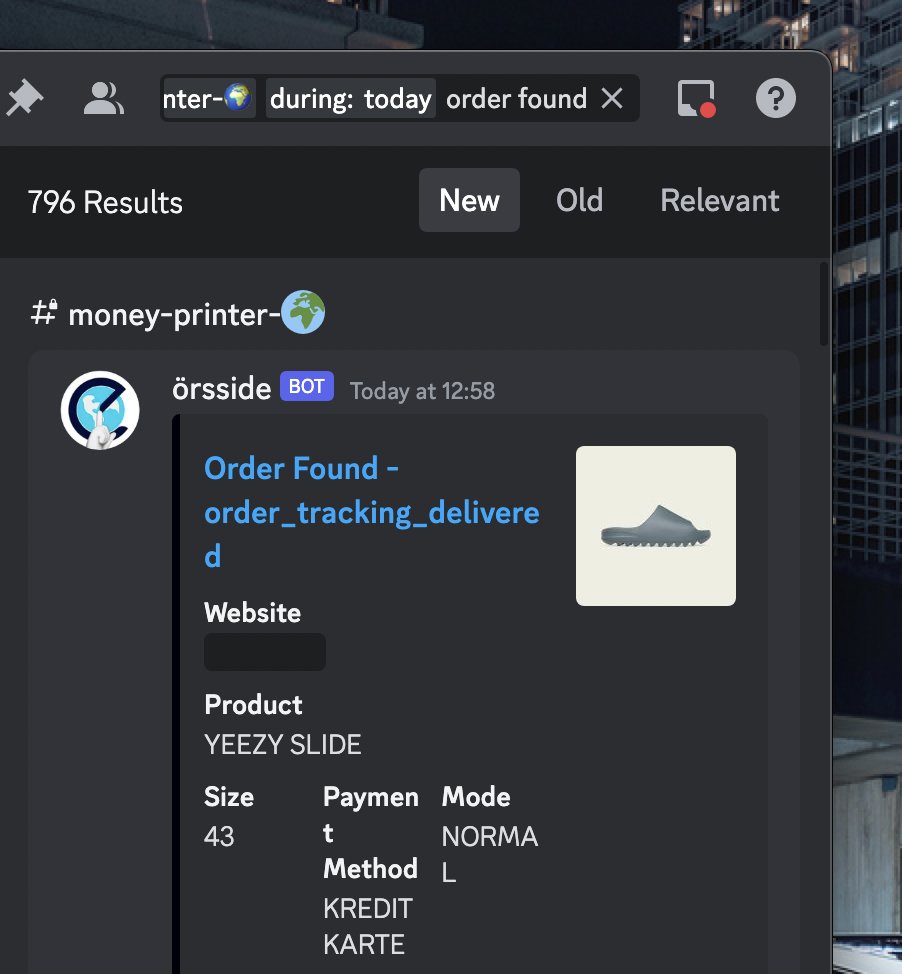This screenshot has width=902, height=974.
Task: Open Discord Help via the question mark icon
Action: pyautogui.click(x=775, y=97)
